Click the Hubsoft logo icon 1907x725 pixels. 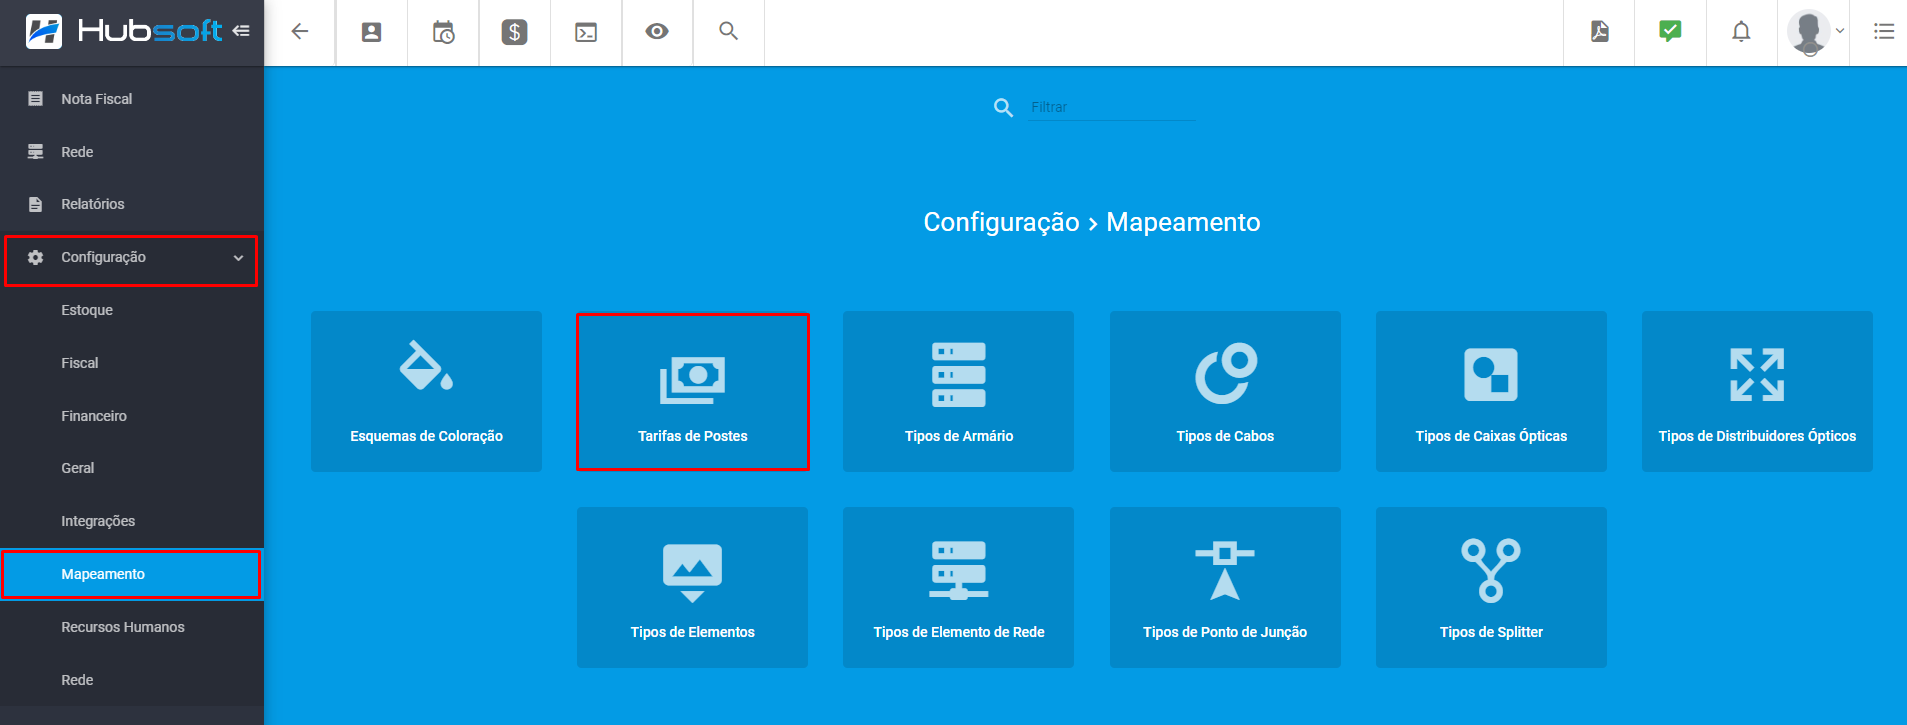pos(44,32)
